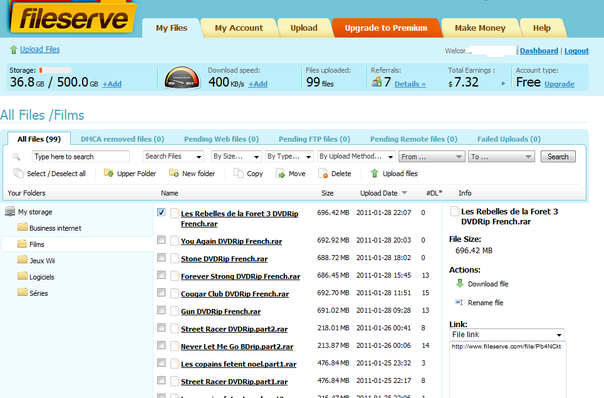Click the Upper Folder icon

pyautogui.click(x=109, y=173)
